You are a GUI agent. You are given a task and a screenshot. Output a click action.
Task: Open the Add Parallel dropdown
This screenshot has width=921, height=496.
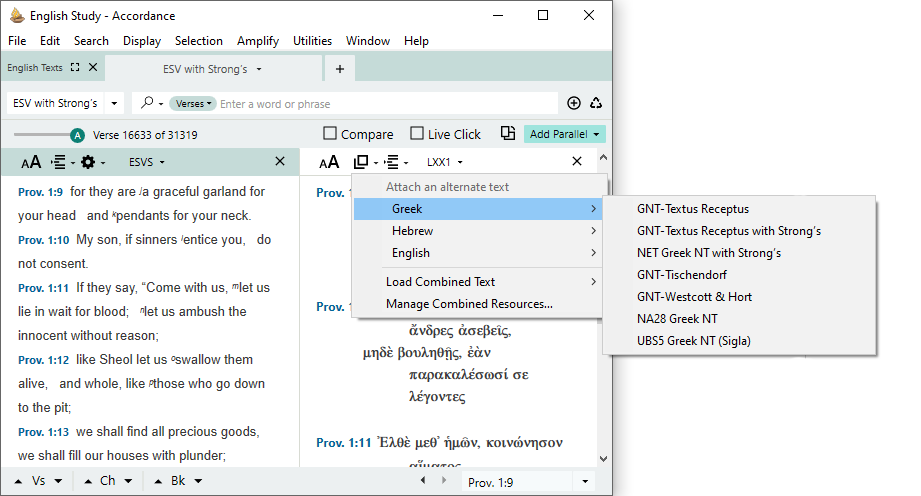click(565, 134)
